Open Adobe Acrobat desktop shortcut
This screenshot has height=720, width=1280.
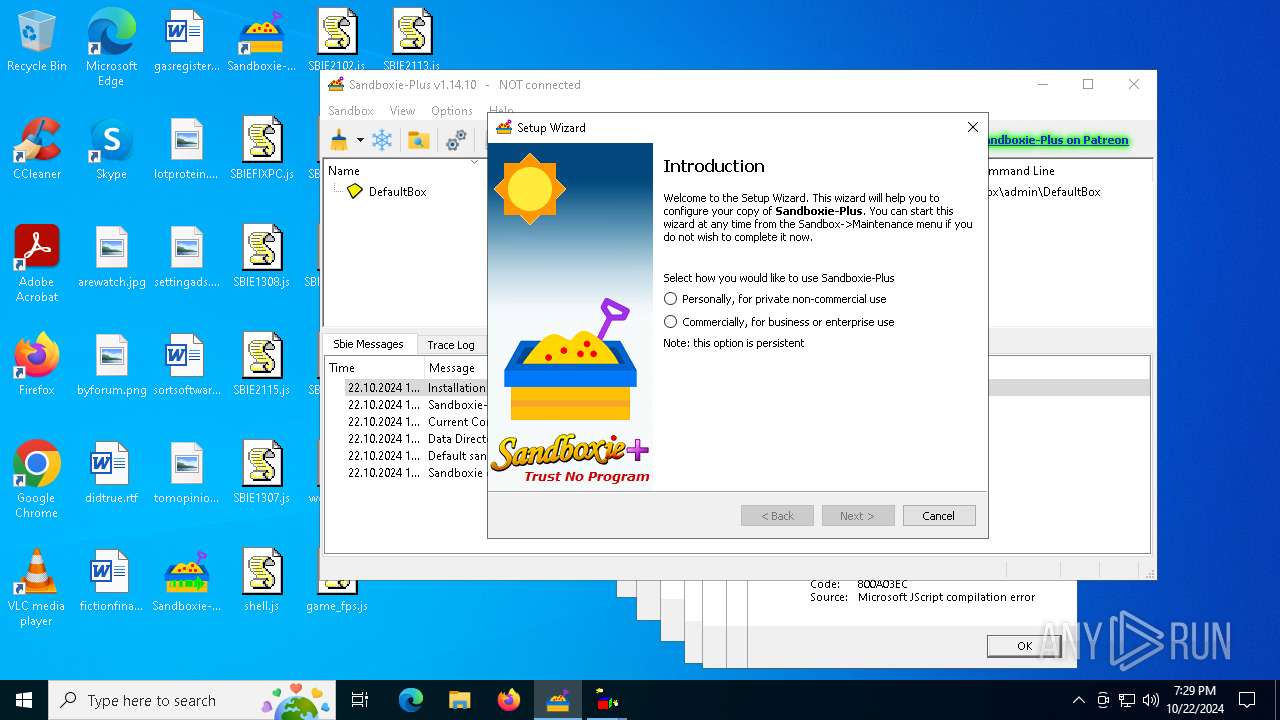pos(37,264)
